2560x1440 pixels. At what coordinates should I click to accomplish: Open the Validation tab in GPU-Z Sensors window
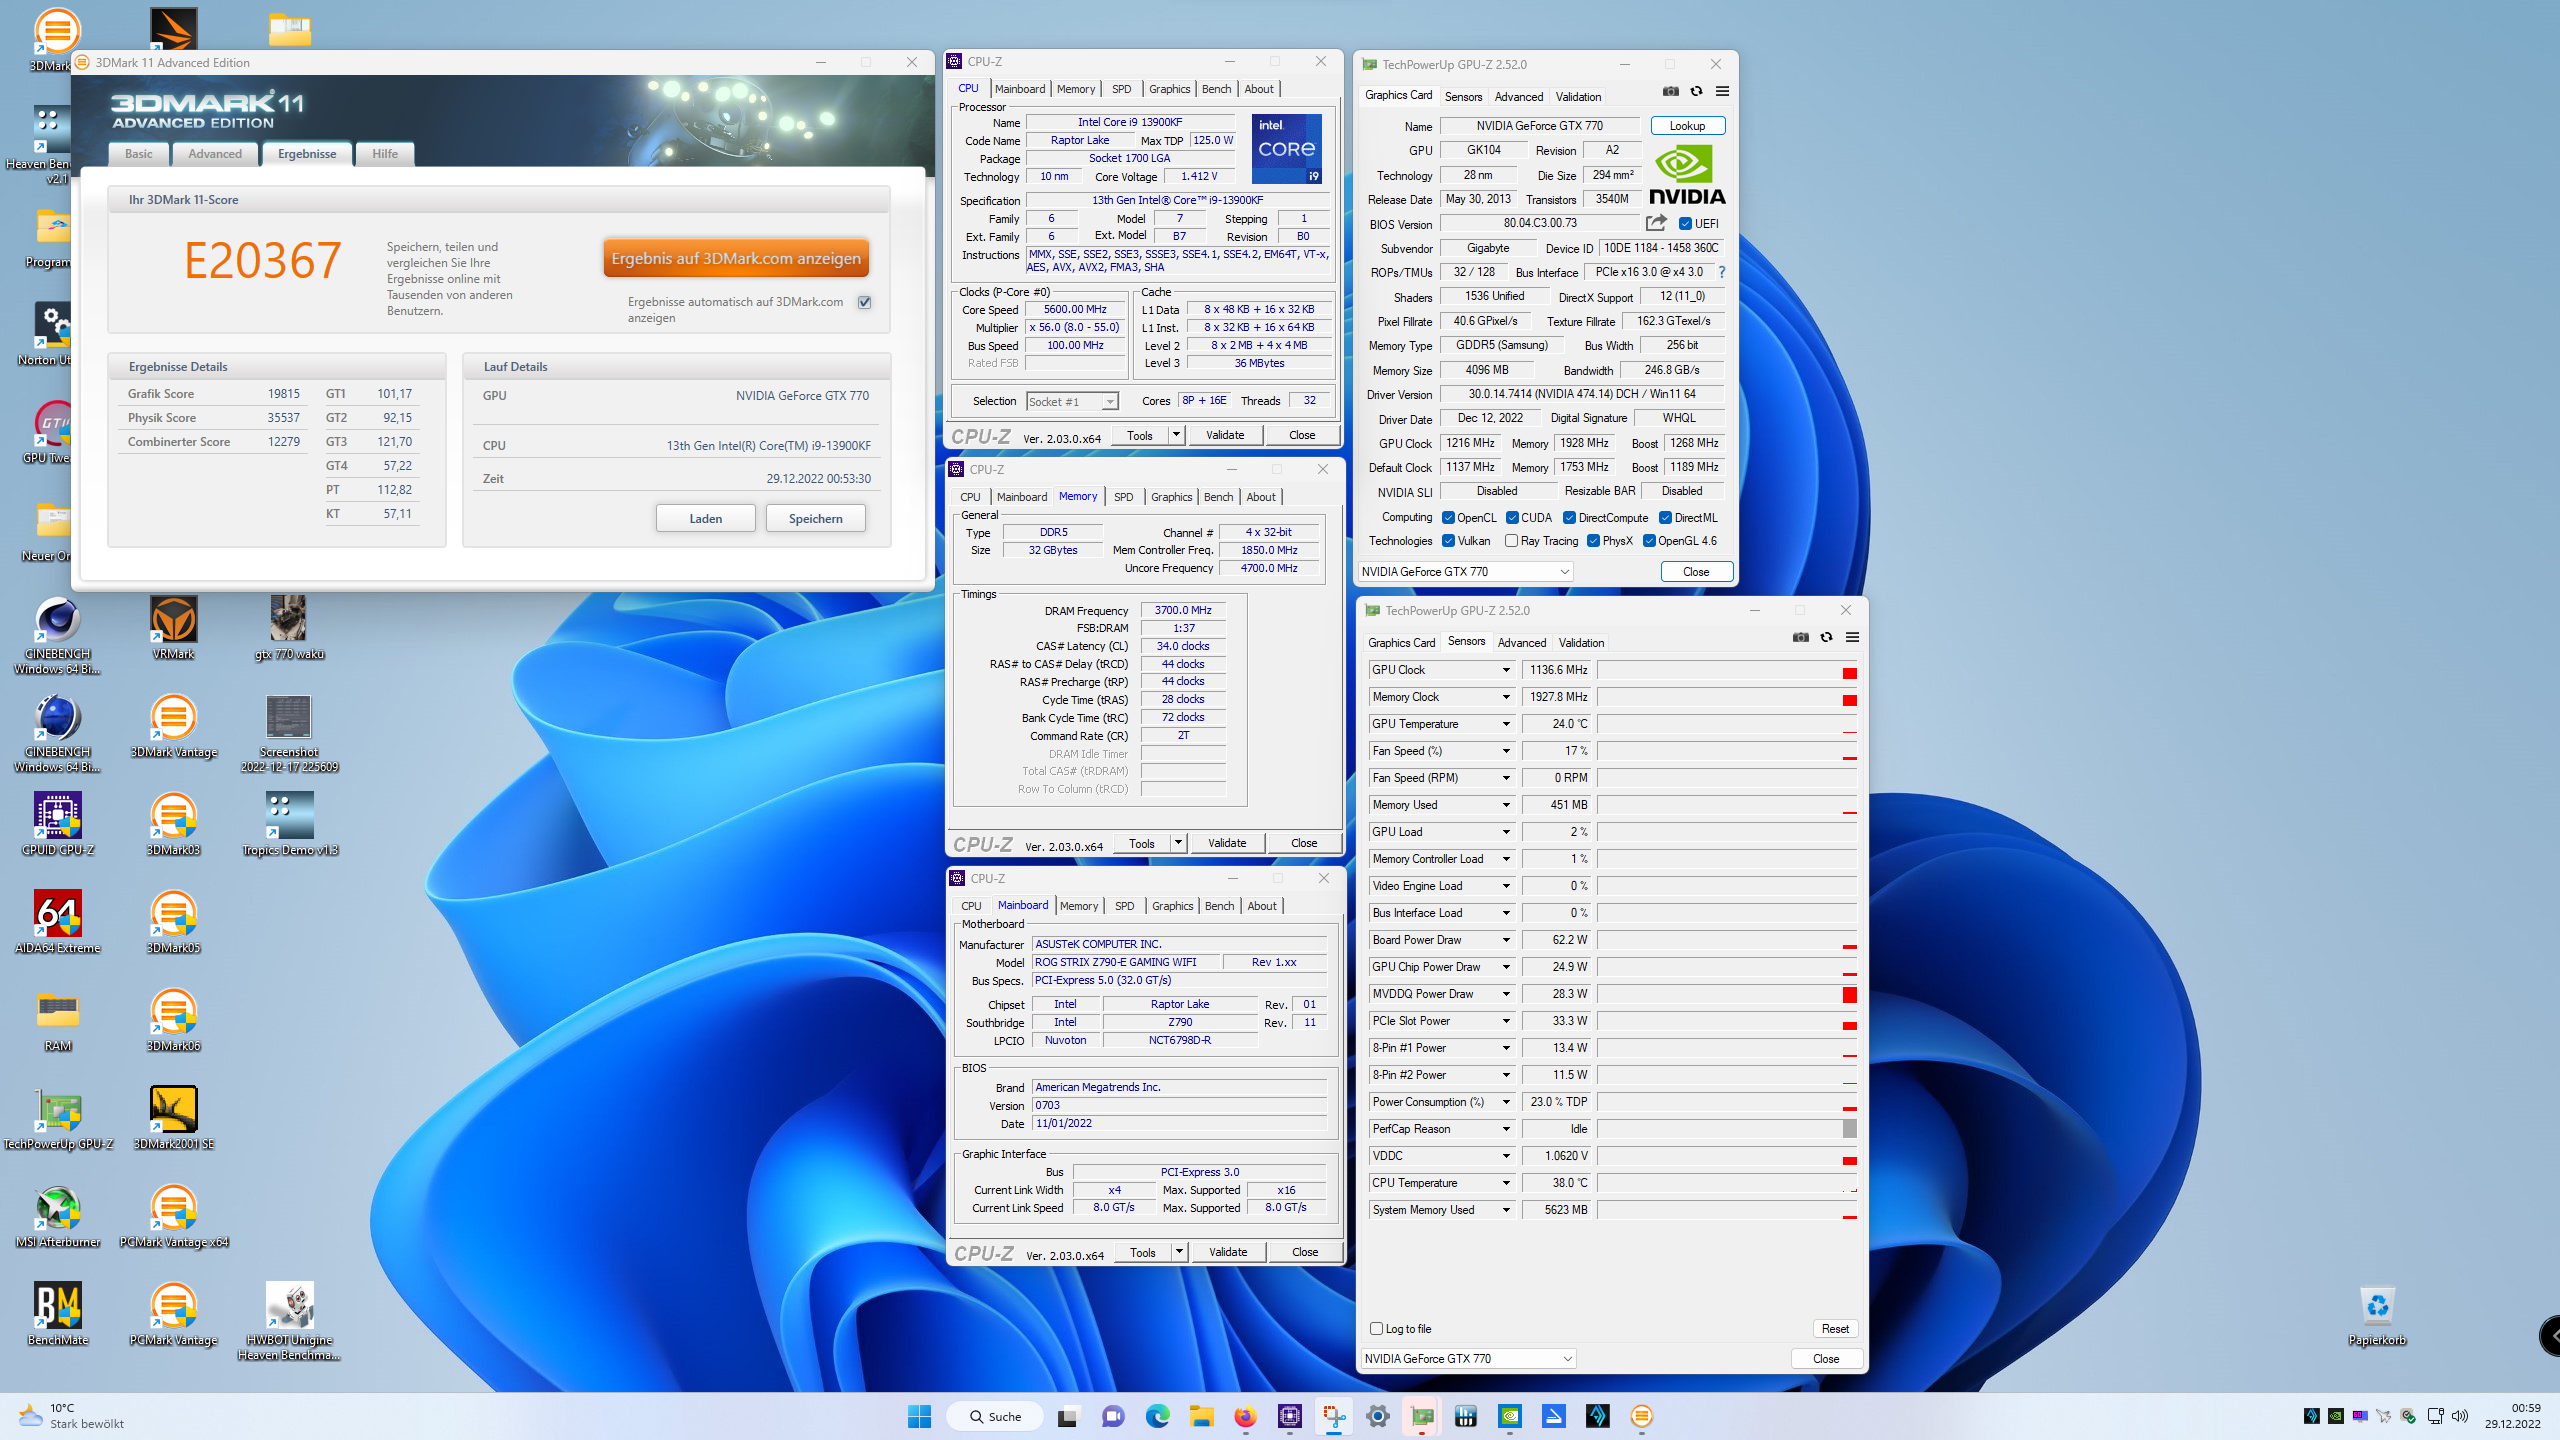(1581, 643)
